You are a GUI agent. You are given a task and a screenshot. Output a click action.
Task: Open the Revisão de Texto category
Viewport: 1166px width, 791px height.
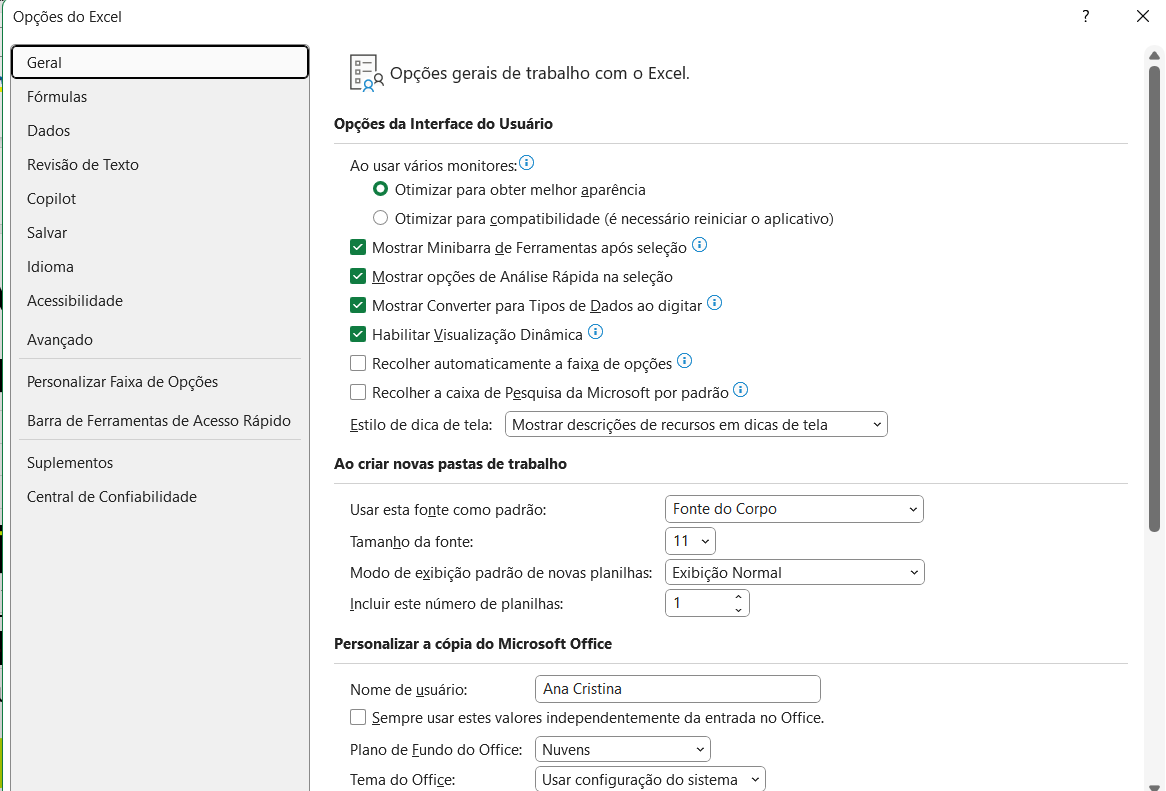[x=160, y=164]
